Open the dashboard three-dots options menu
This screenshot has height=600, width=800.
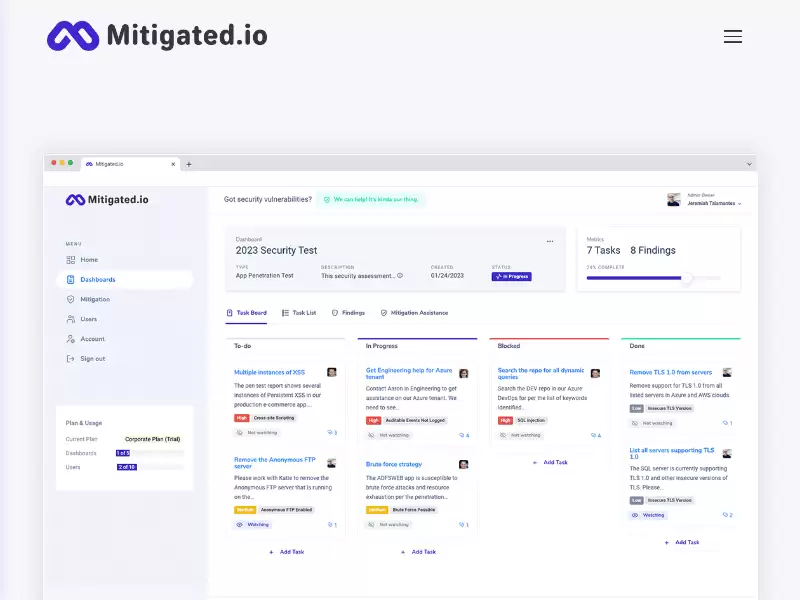click(550, 241)
